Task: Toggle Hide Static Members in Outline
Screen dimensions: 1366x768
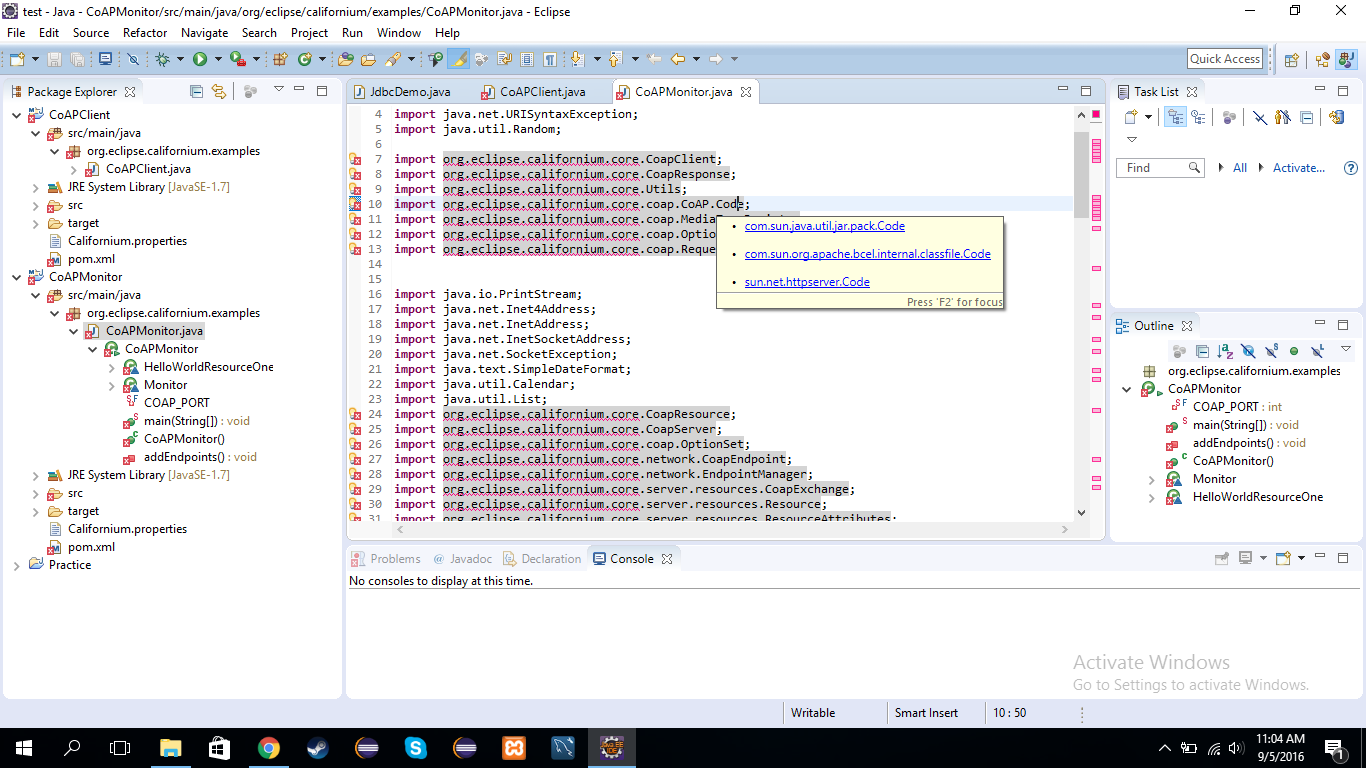Action: tap(1271, 351)
